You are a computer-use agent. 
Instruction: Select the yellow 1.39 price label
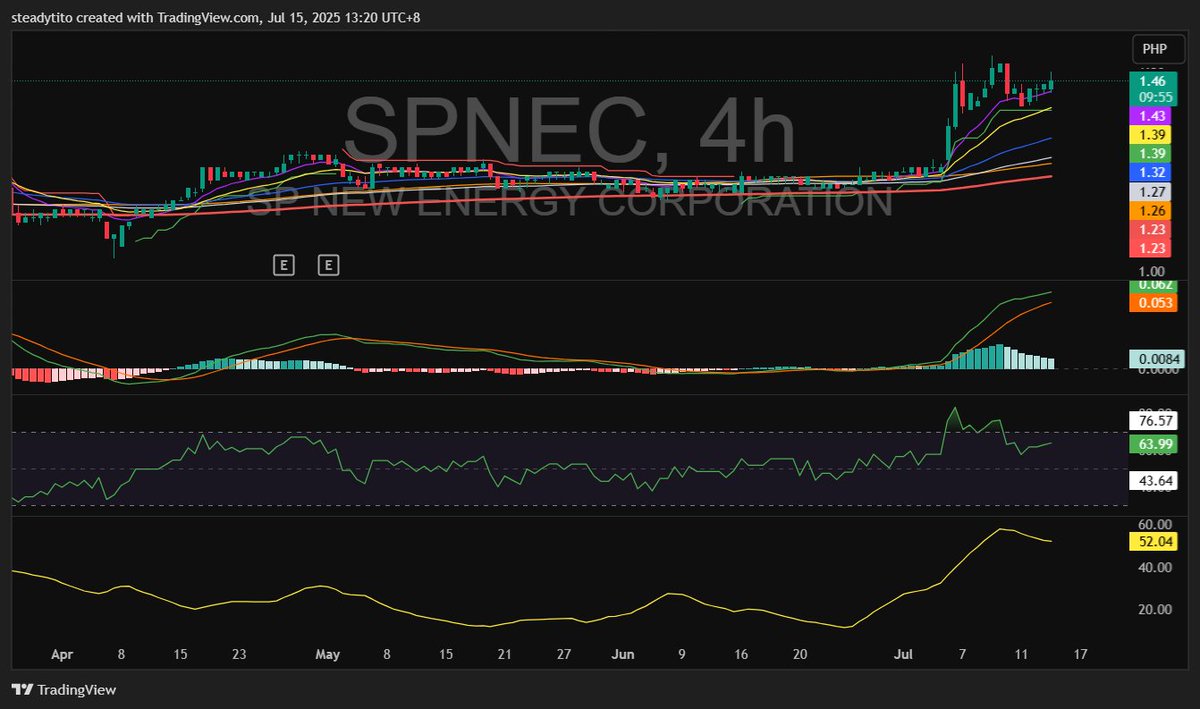pyautogui.click(x=1152, y=134)
